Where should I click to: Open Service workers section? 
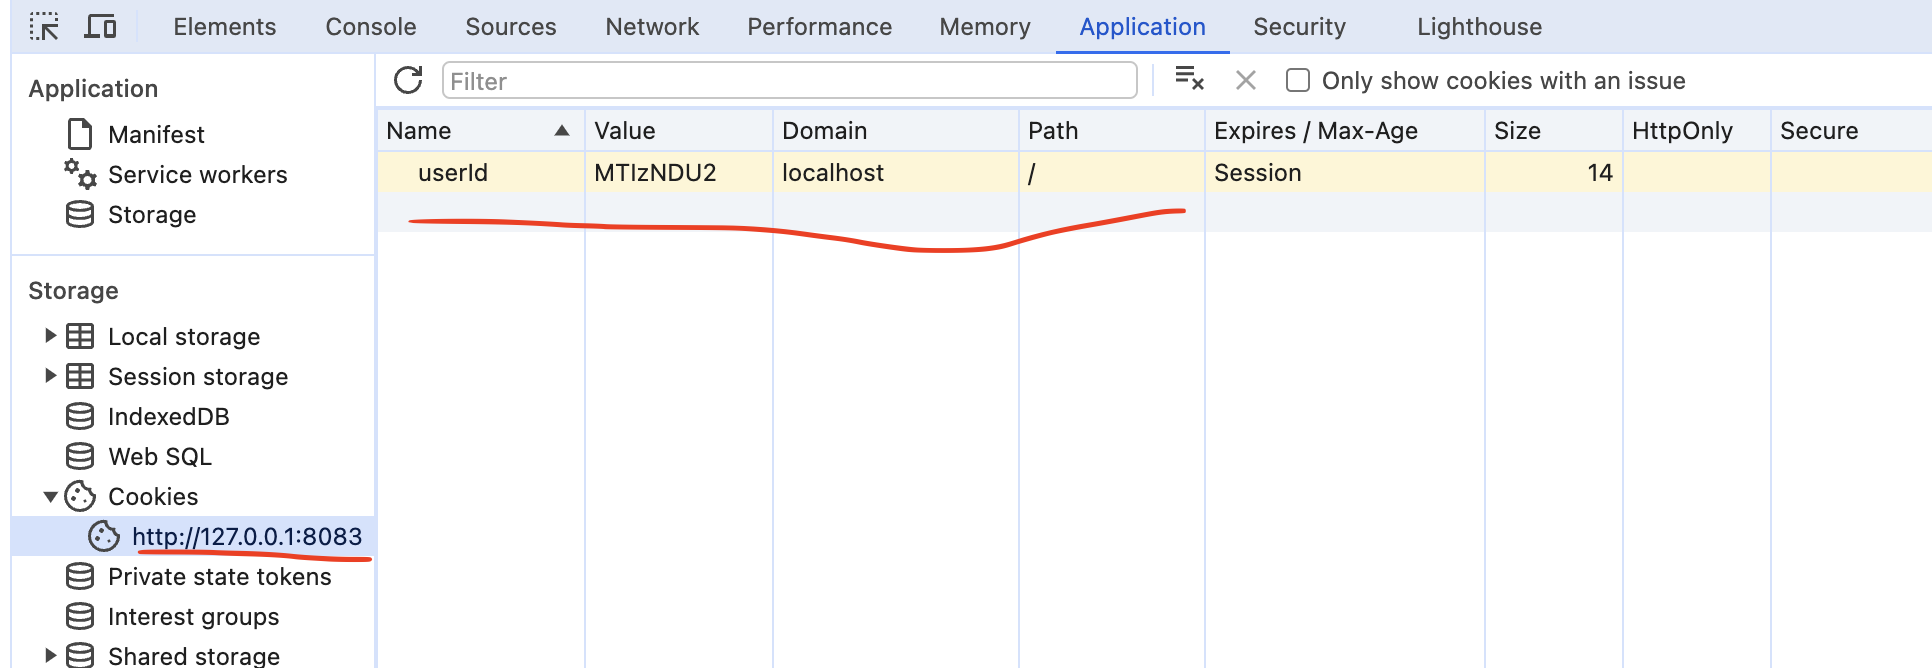[x=197, y=175]
